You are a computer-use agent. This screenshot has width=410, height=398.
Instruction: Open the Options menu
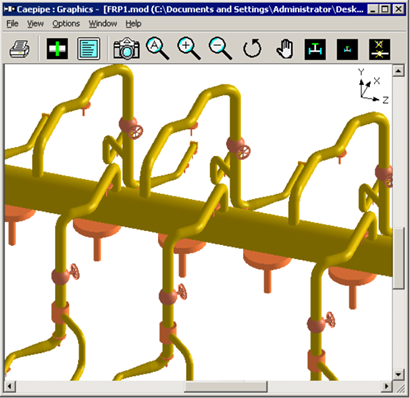tap(66, 24)
